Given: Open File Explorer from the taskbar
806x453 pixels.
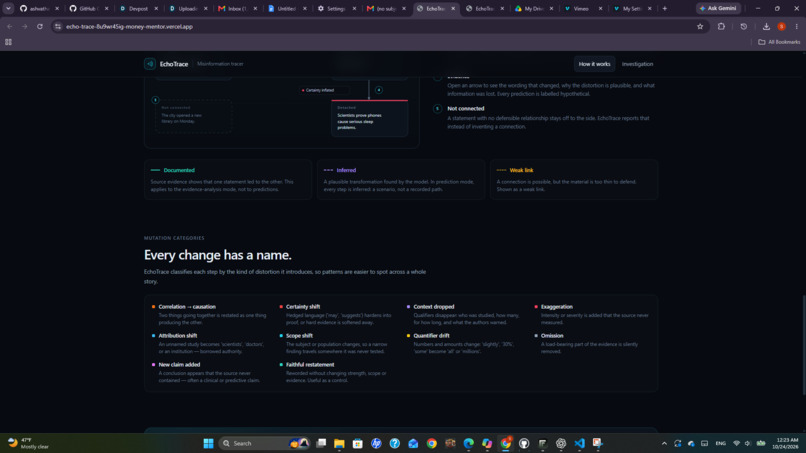Looking at the screenshot, I should point(339,443).
